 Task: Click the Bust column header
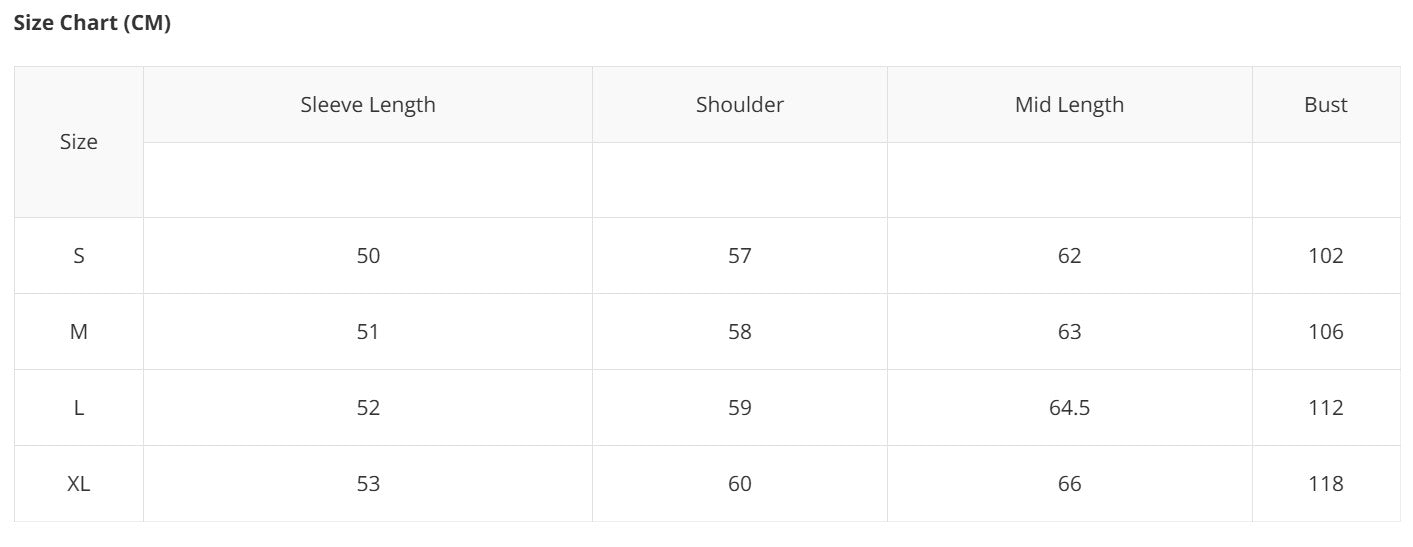coord(1325,105)
